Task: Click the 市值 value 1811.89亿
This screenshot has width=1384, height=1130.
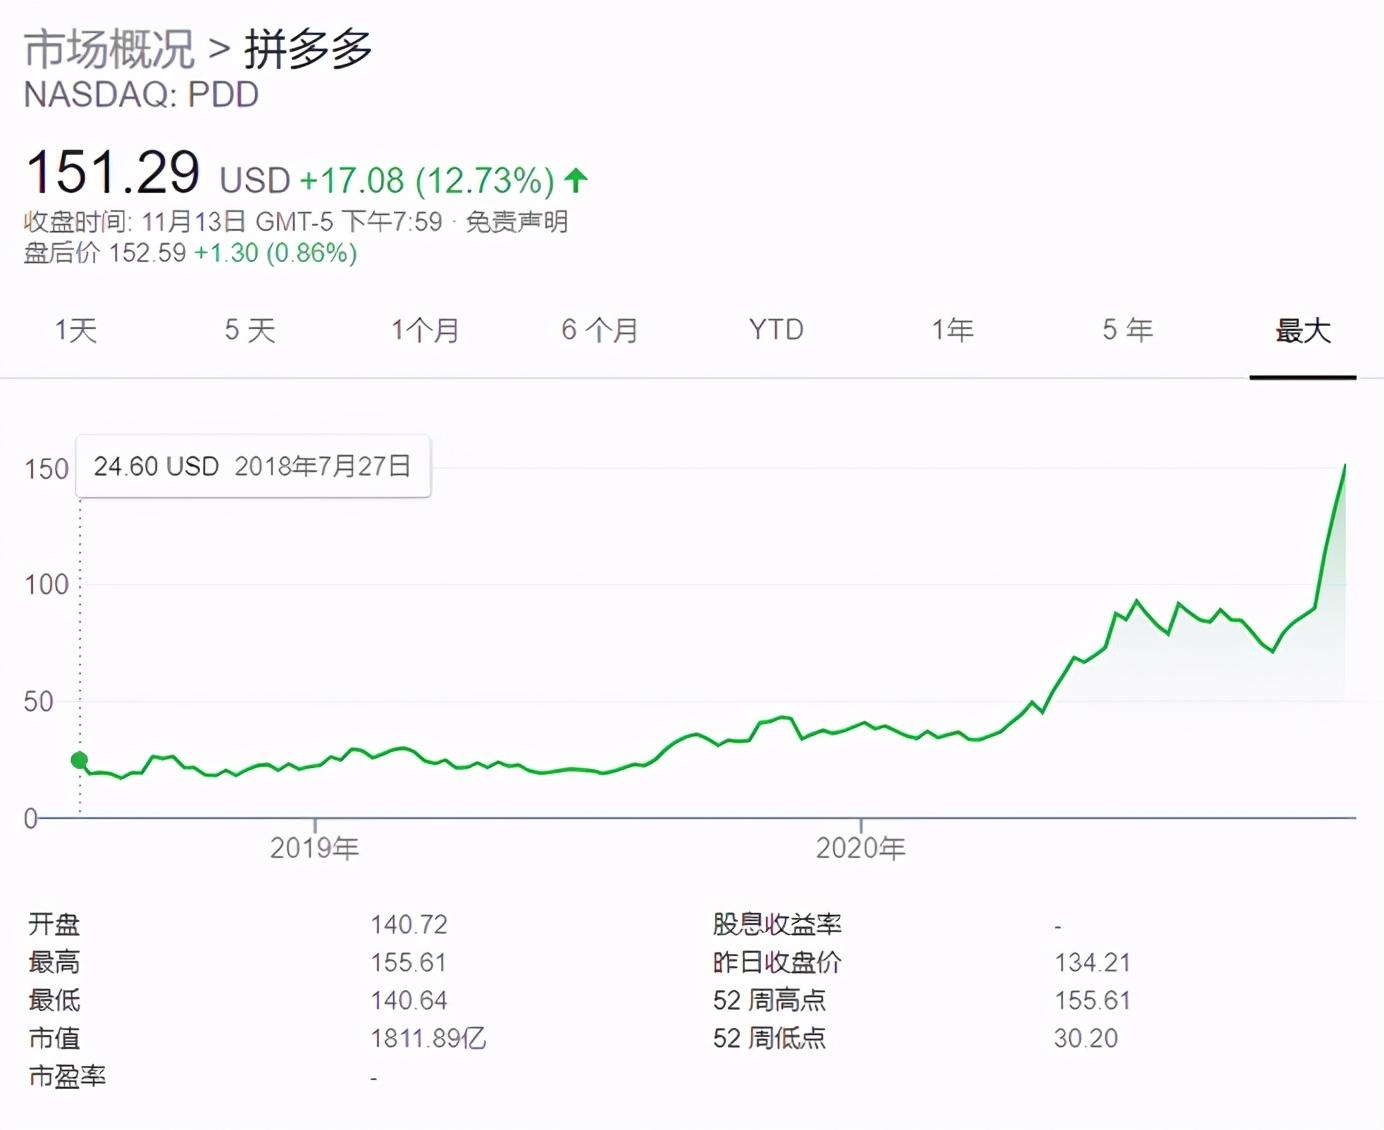Action: pos(428,1038)
